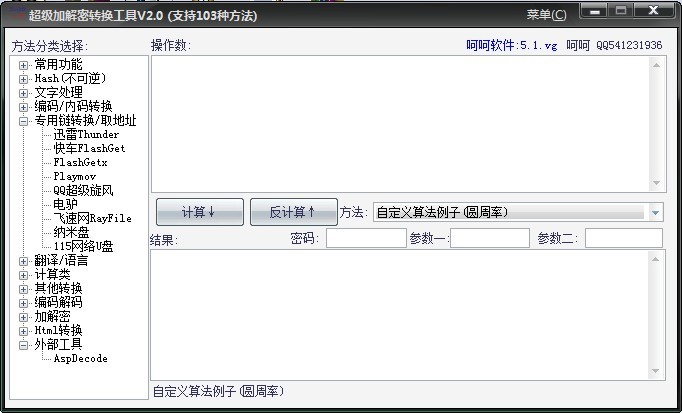682x413 pixels.
Task: Click the 反计算↑ button
Action: (292, 212)
